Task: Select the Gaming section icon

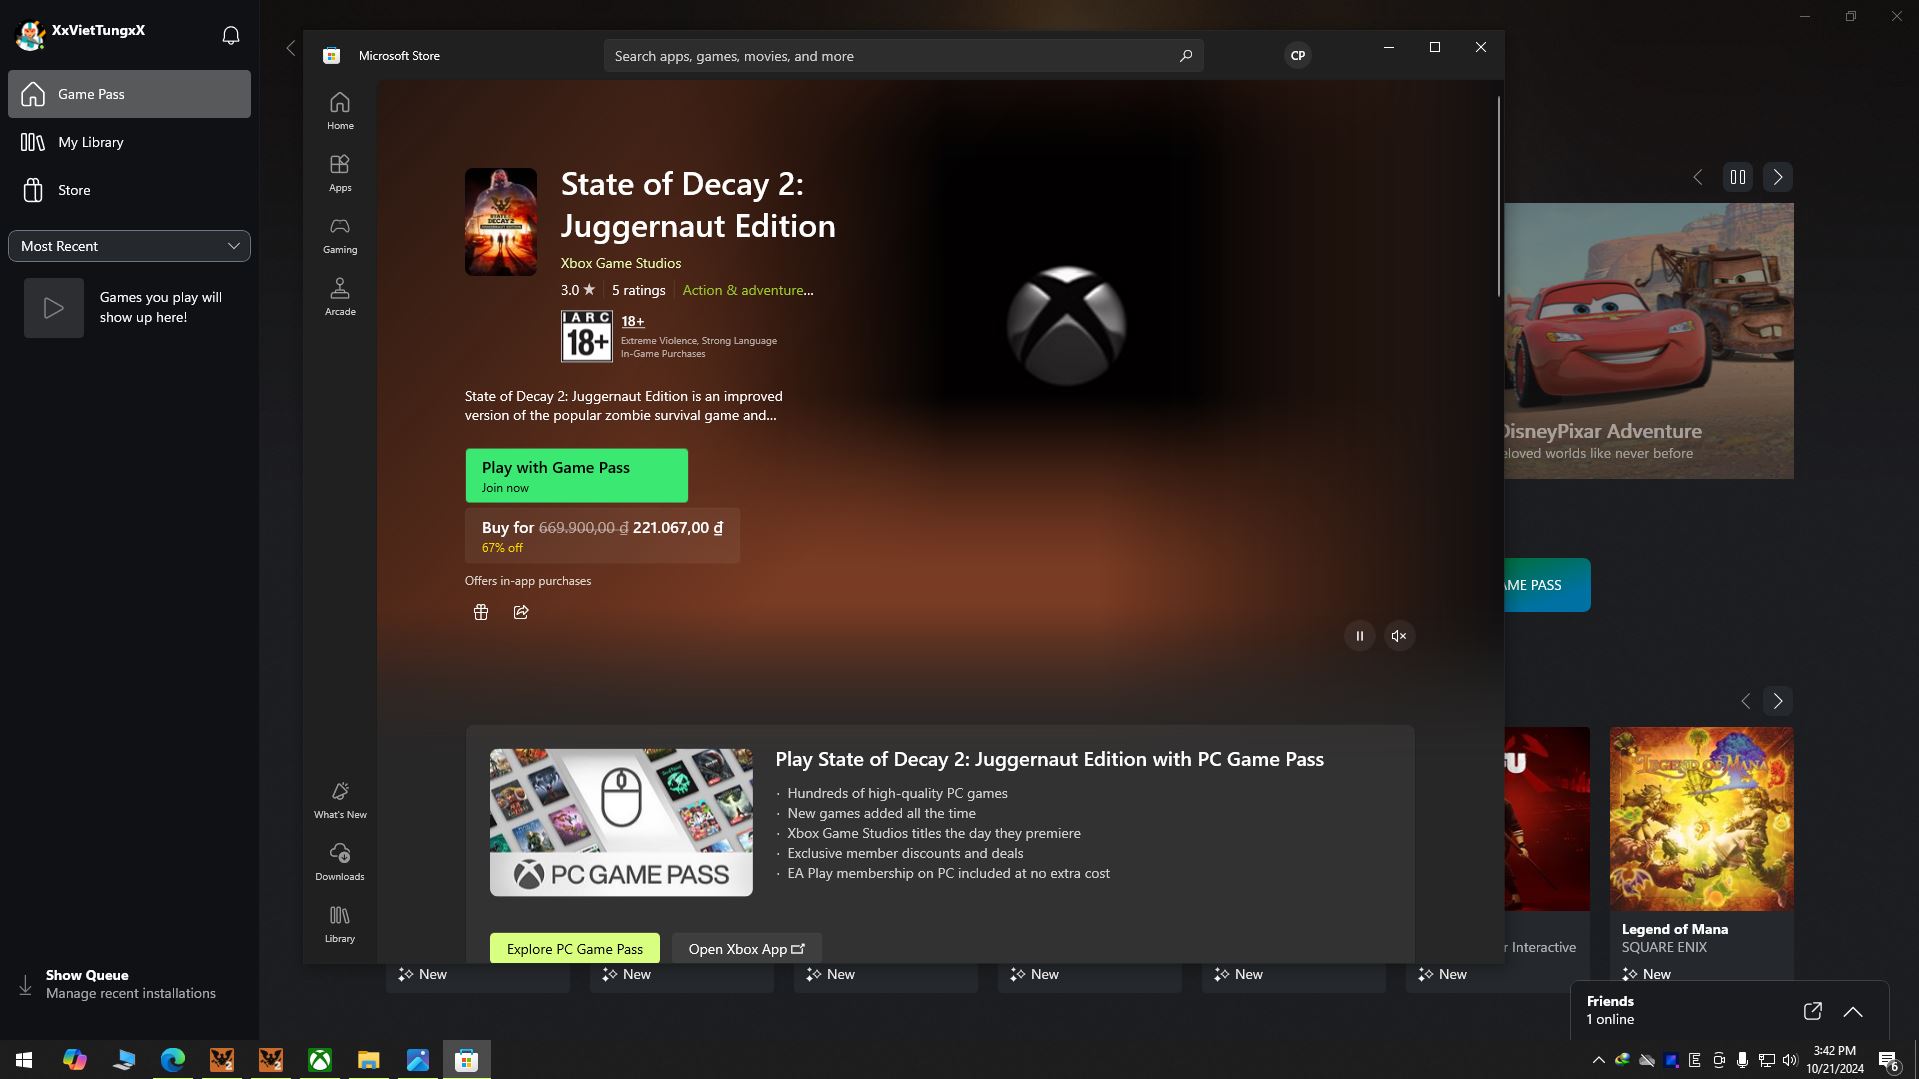Action: point(340,234)
